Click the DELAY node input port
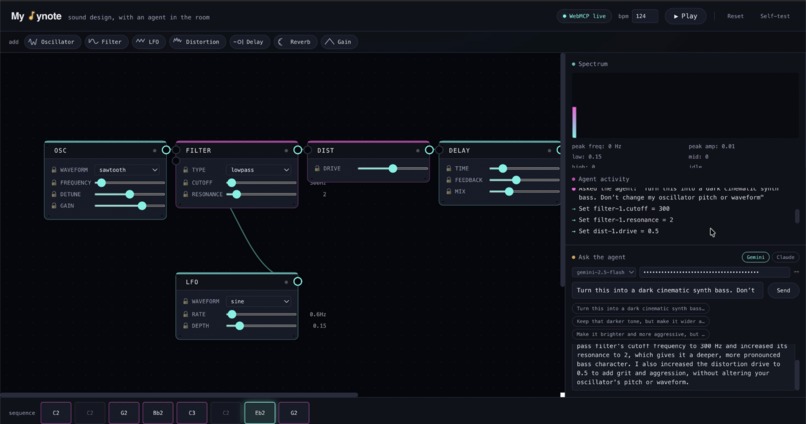806x424 pixels. point(439,150)
